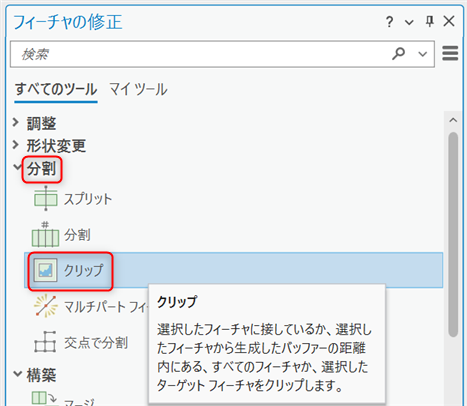Select the 交点で分割 tool icon
This screenshot has height=406, width=467.
coord(45,342)
